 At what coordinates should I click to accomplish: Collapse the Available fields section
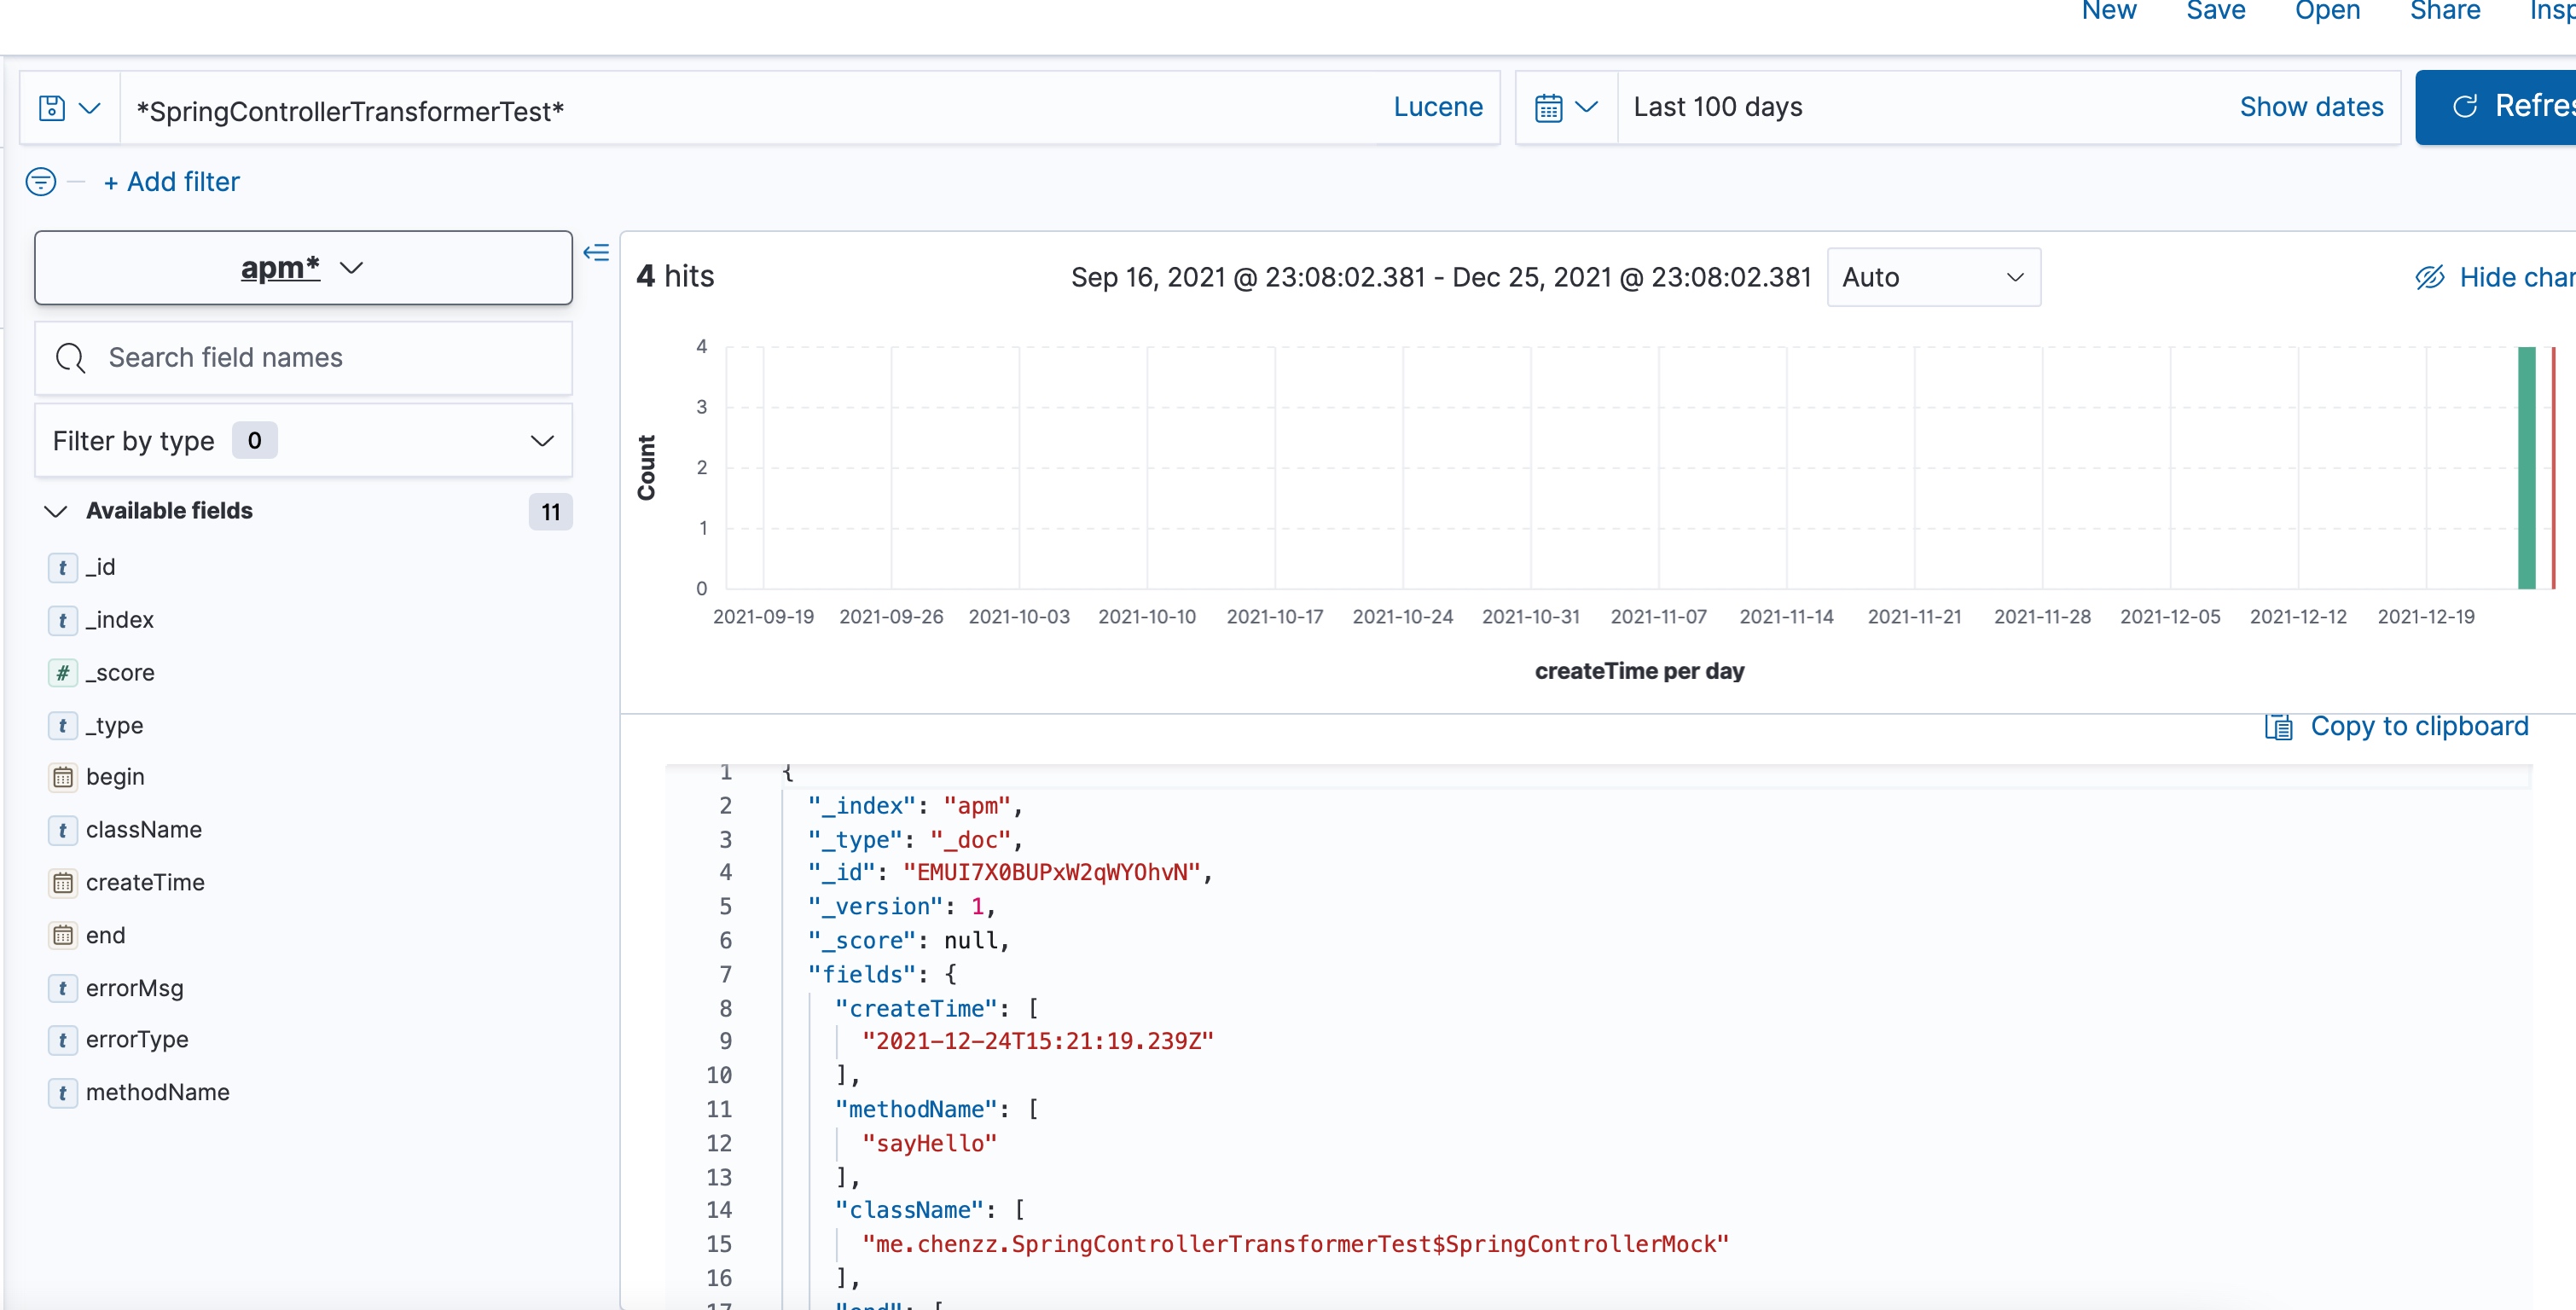pyautogui.click(x=56, y=511)
